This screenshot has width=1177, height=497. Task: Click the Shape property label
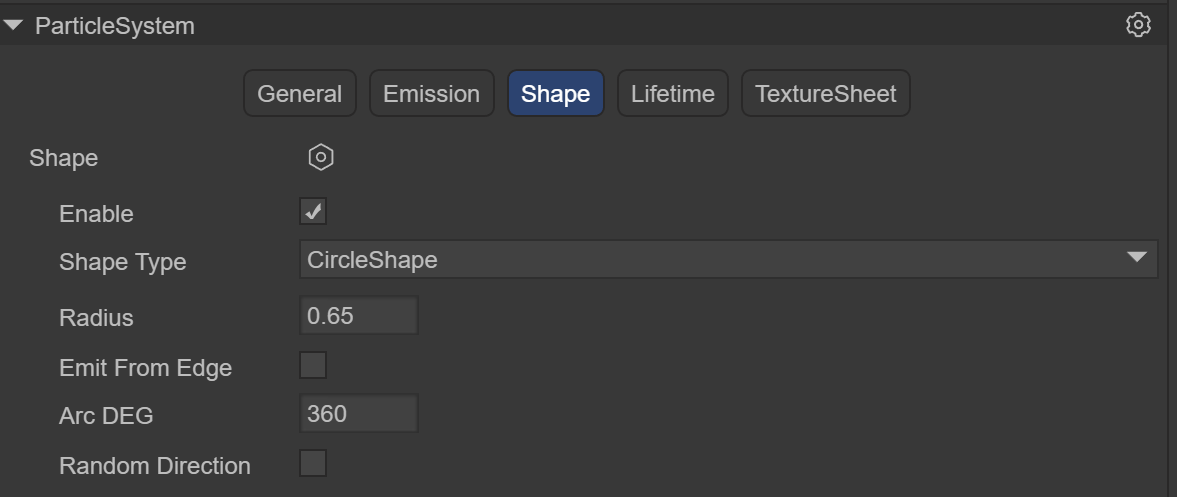click(64, 158)
